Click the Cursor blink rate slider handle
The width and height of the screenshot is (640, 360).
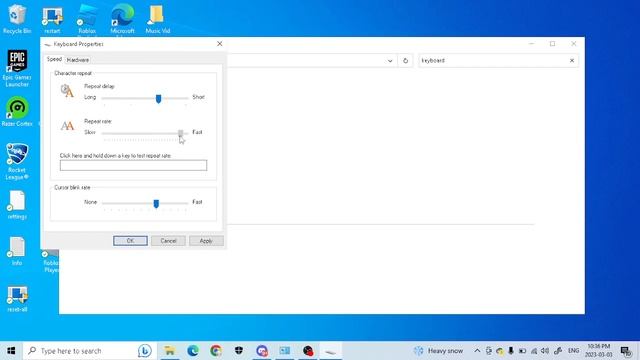pos(156,203)
